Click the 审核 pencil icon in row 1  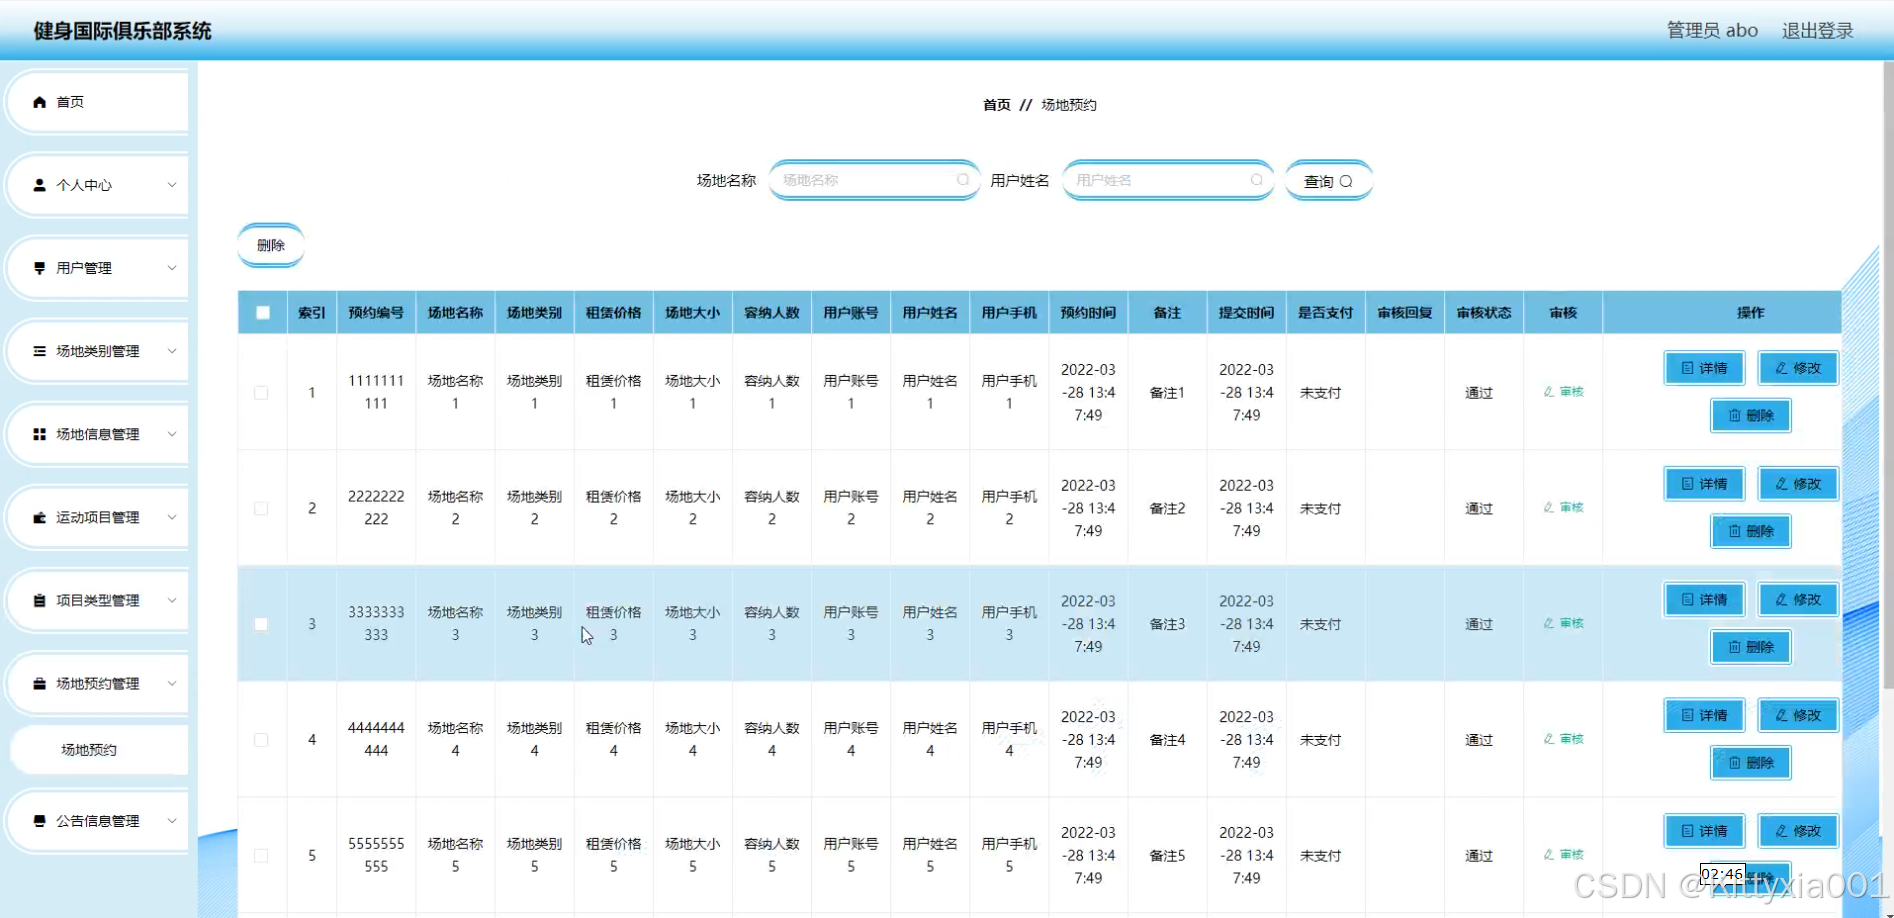(x=1549, y=392)
